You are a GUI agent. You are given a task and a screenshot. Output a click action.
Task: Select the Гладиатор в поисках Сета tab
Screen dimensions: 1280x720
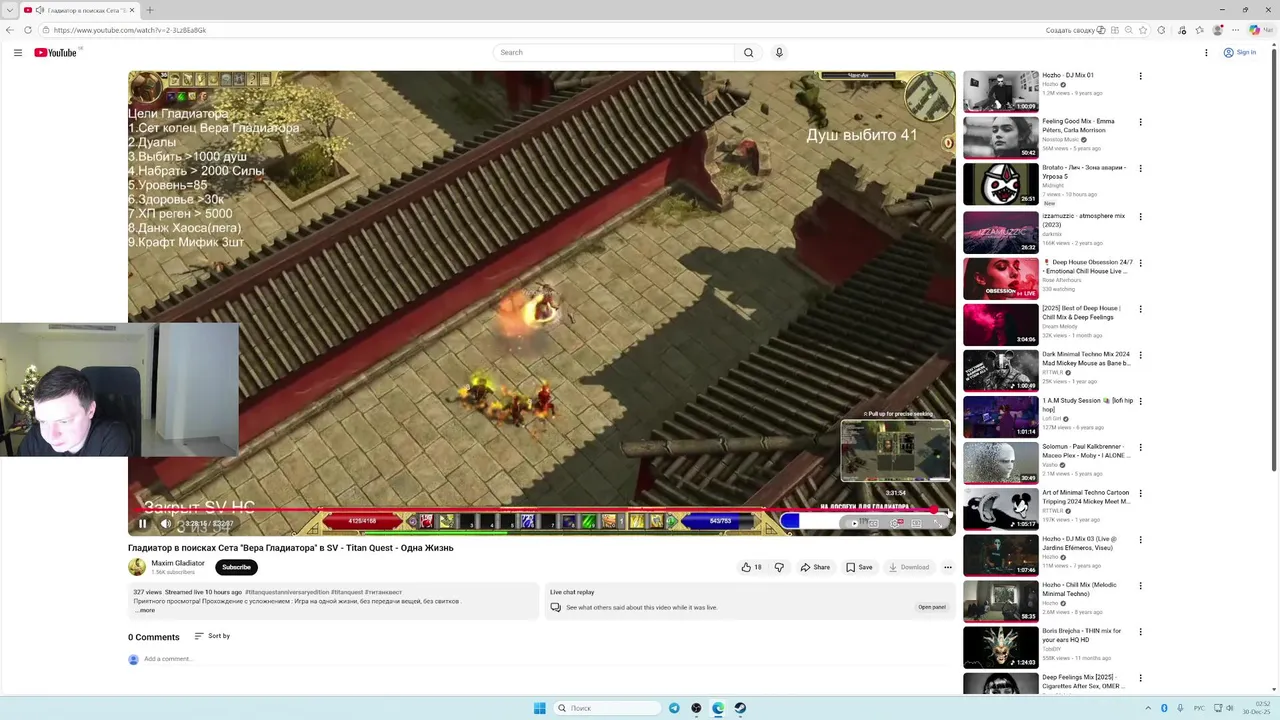tap(79, 10)
